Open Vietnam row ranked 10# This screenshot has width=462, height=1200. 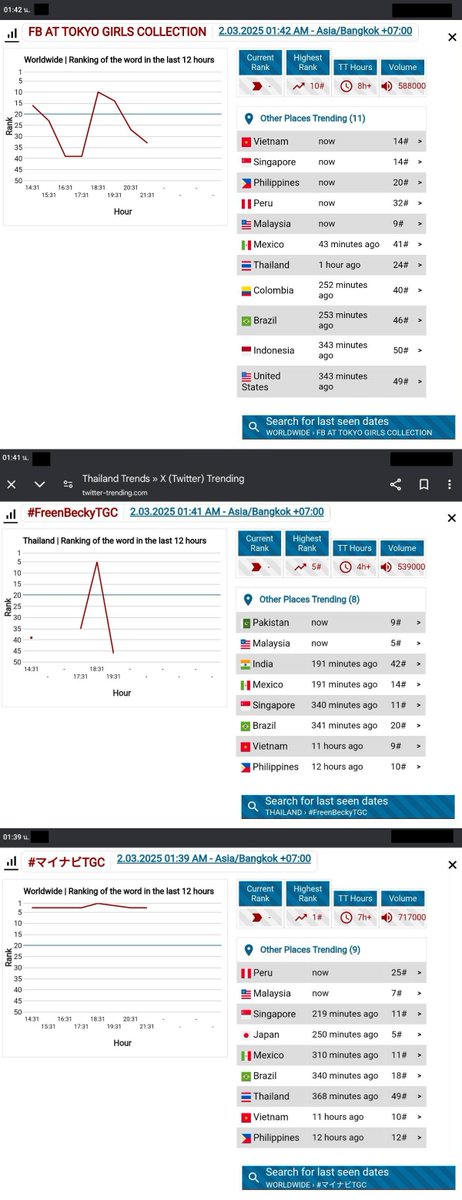click(x=333, y=1117)
